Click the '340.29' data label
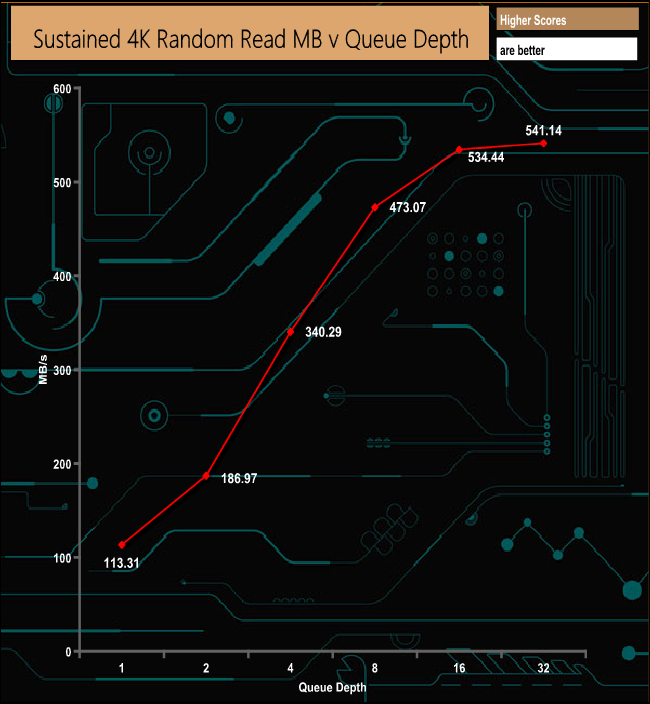The image size is (650, 704). click(x=323, y=332)
